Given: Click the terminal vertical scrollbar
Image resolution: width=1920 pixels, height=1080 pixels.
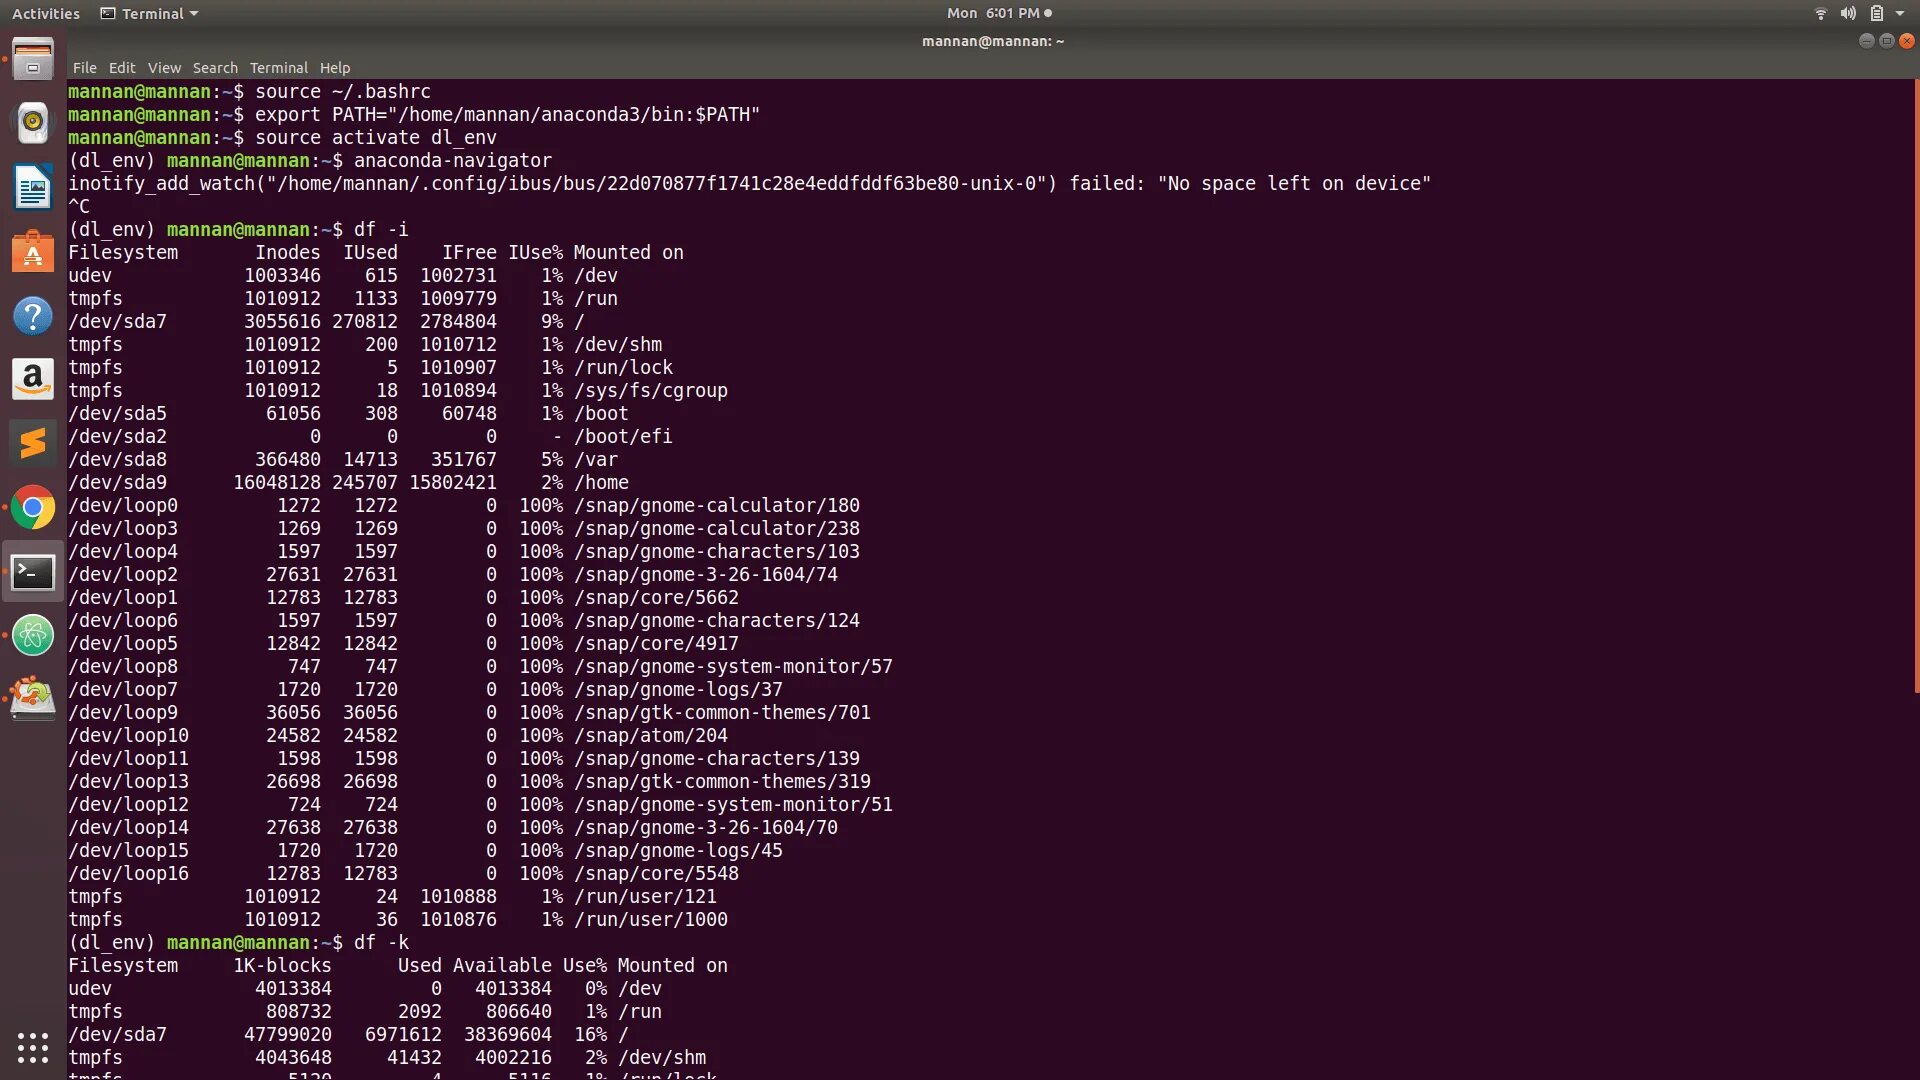Looking at the screenshot, I should point(1915,385).
